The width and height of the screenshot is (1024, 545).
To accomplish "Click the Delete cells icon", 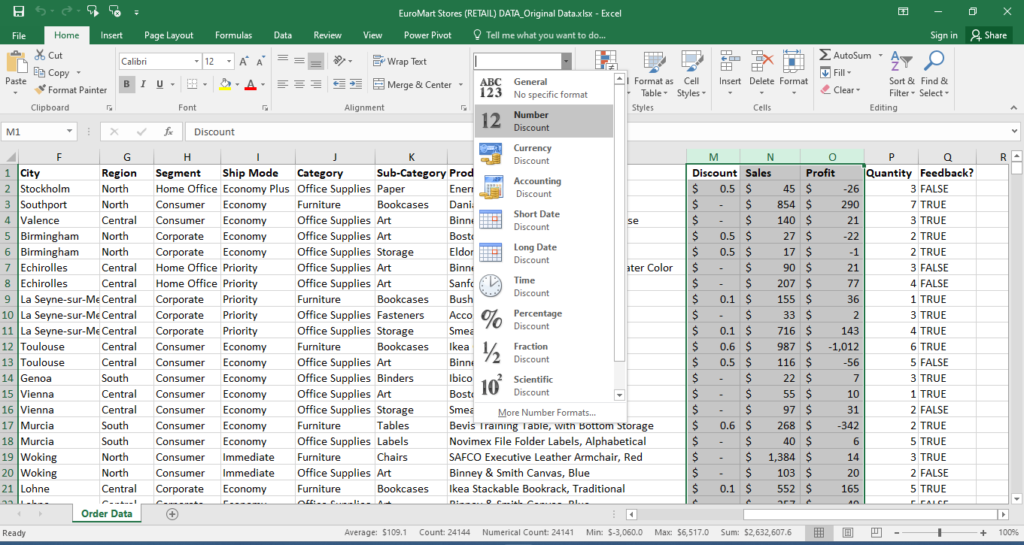I will pos(761,63).
